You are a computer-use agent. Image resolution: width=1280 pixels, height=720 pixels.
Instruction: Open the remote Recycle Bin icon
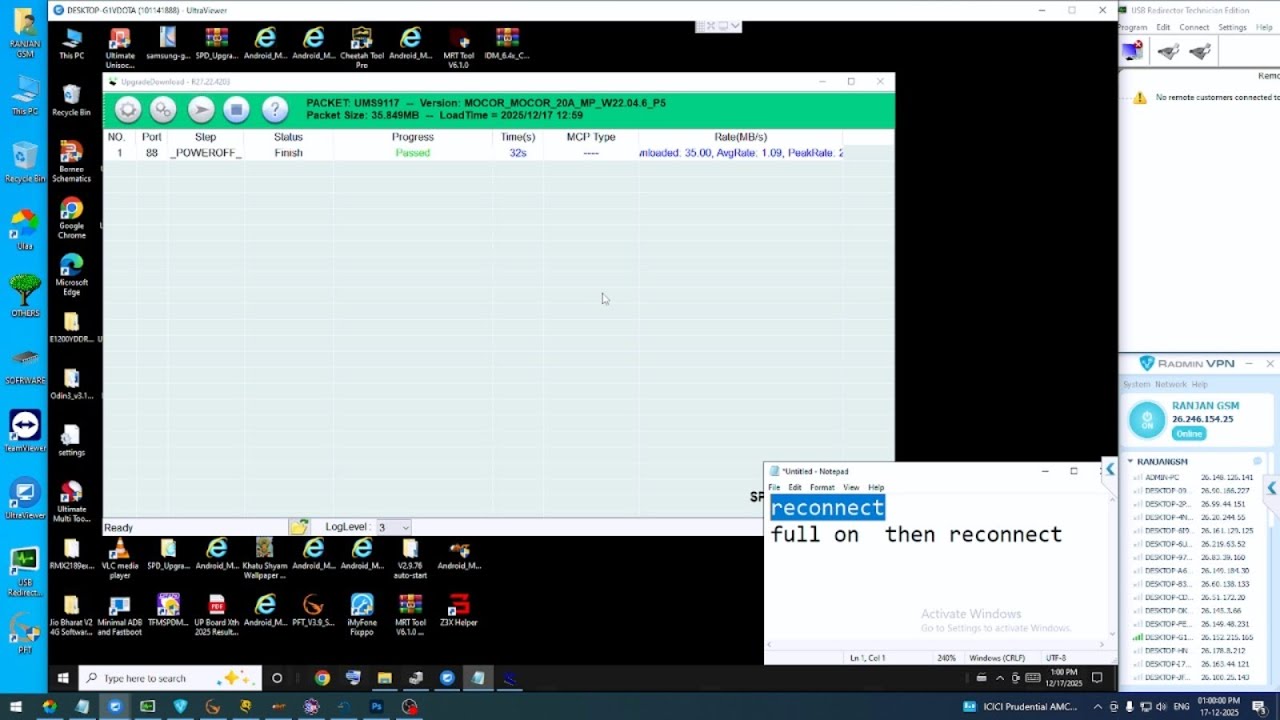coord(71,100)
